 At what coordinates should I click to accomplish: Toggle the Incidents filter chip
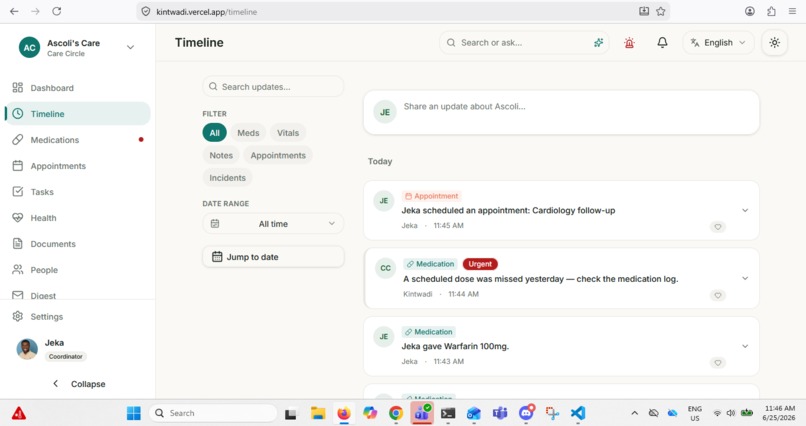(227, 178)
